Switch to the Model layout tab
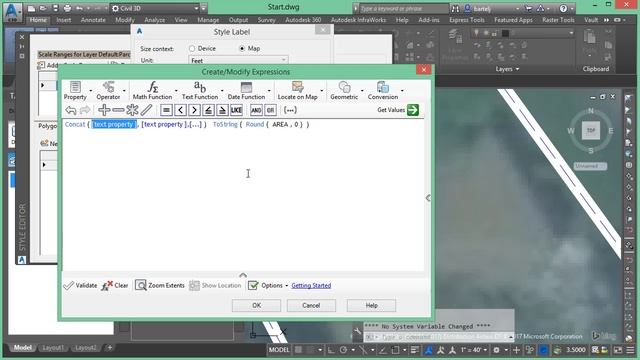 coord(23,348)
